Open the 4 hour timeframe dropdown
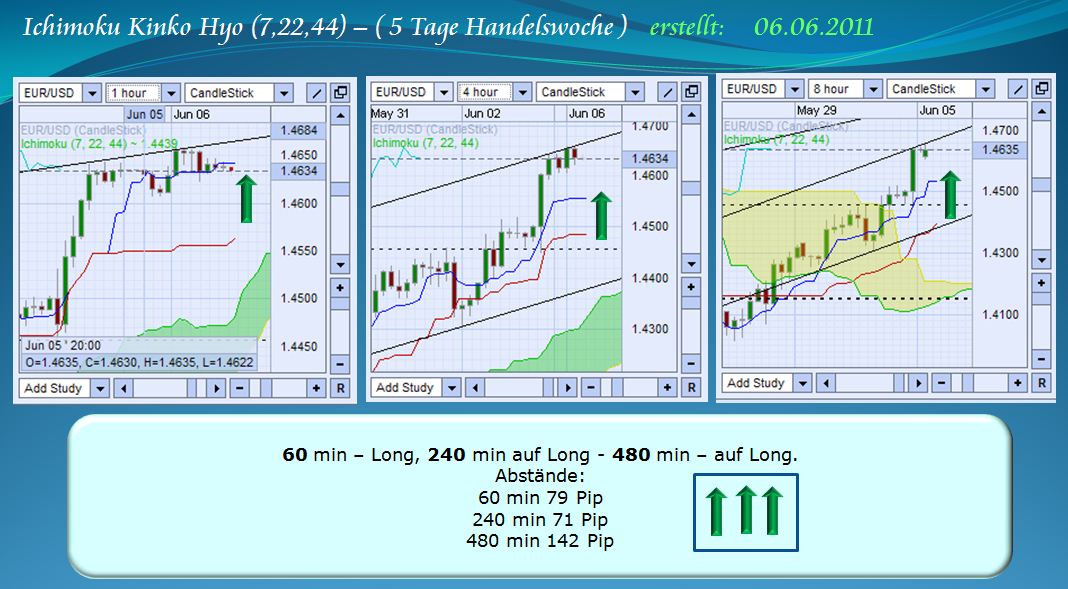Screen dimensions: 1068x589 click(x=522, y=92)
